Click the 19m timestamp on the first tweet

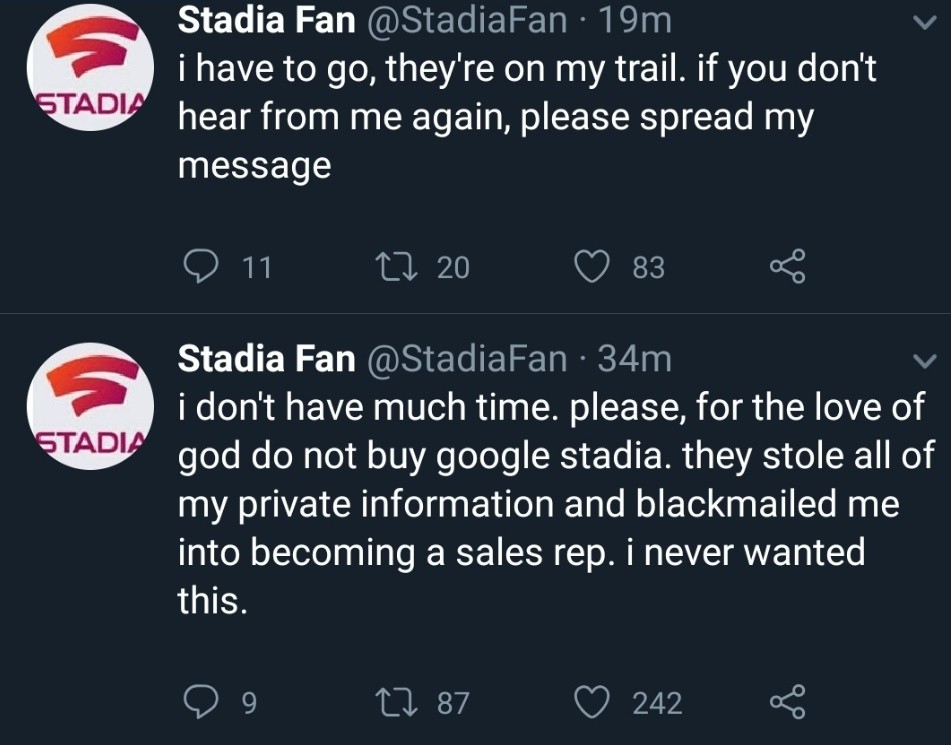click(632, 20)
